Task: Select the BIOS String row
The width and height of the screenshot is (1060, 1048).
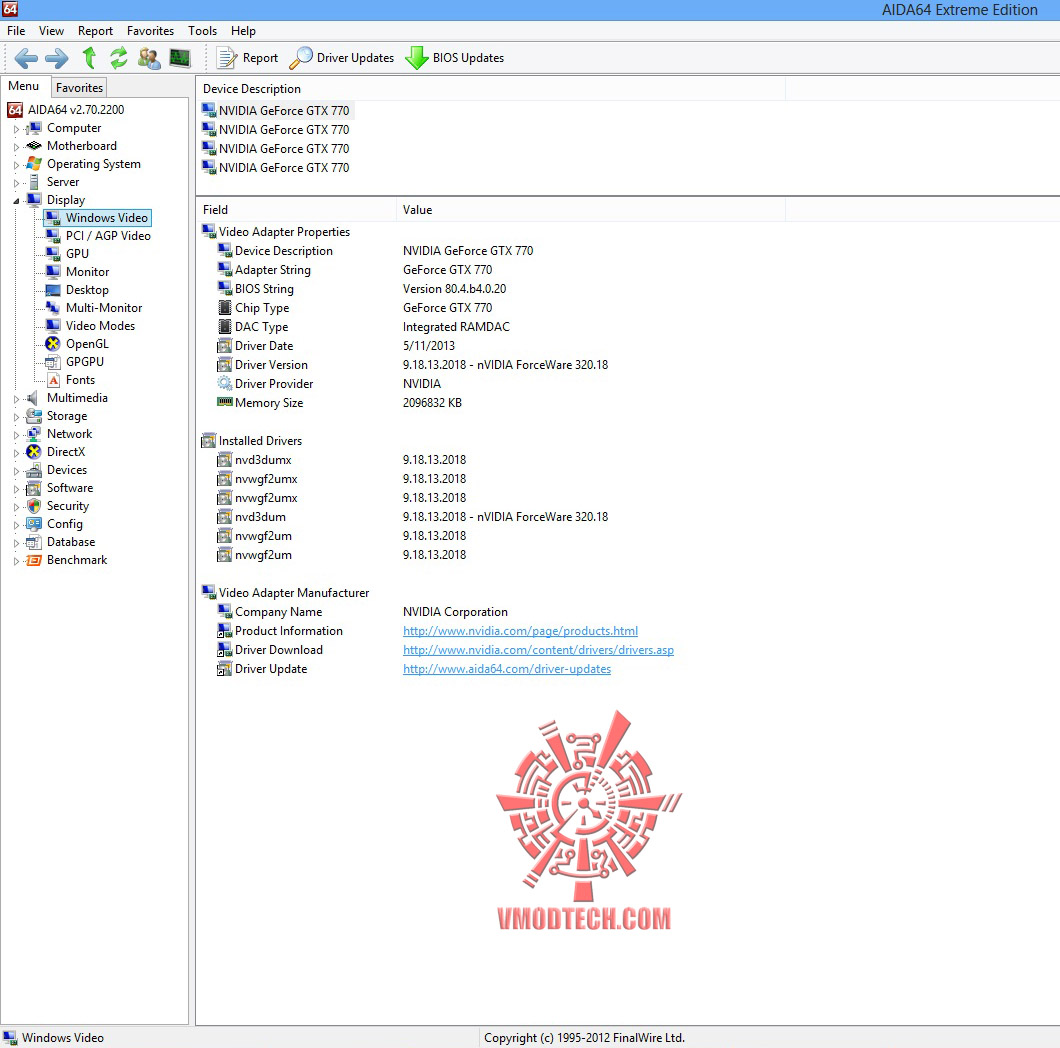Action: point(362,289)
